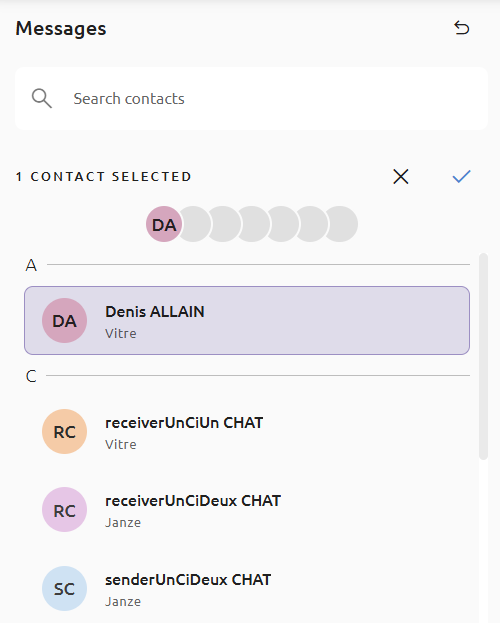Click the 1 CONTACT SELECTED label
This screenshot has width=500, height=623.
coord(103,176)
